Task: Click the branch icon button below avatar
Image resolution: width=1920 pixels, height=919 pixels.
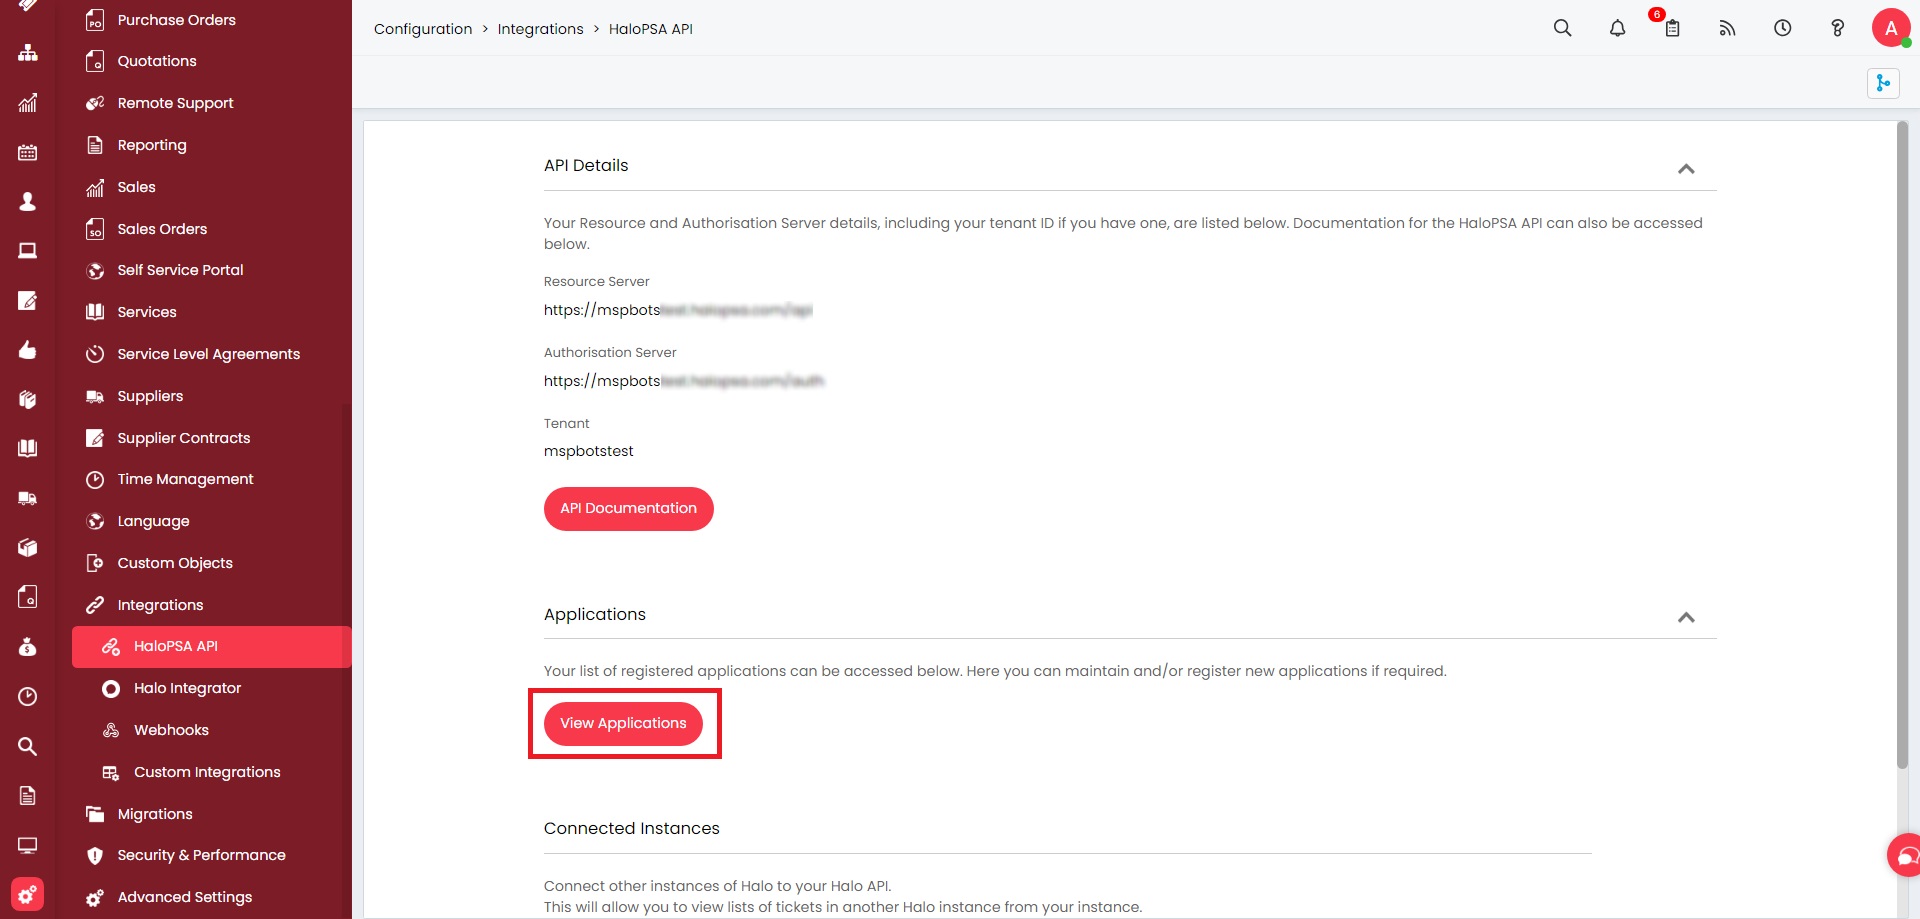Action: pos(1882,83)
